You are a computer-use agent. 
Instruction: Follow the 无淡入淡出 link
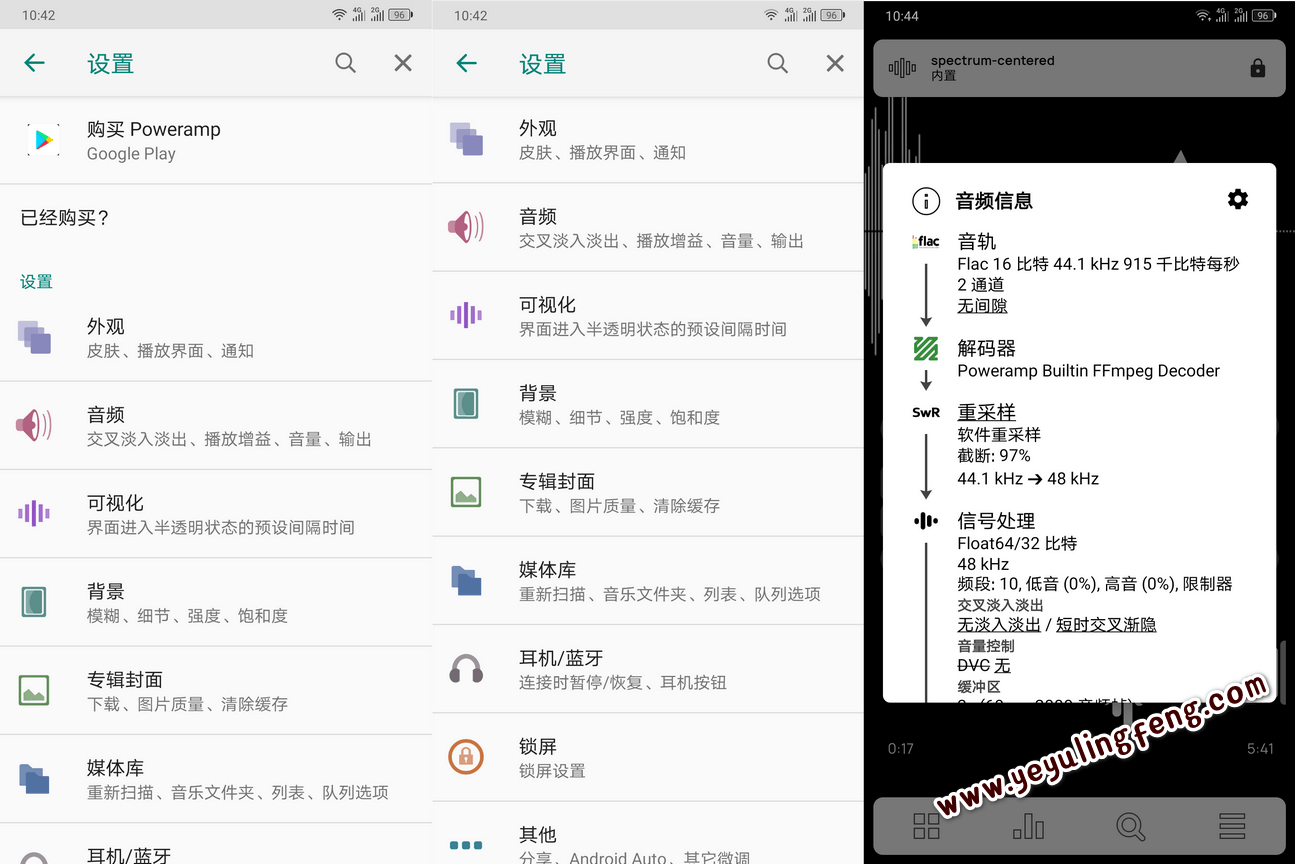click(999, 625)
